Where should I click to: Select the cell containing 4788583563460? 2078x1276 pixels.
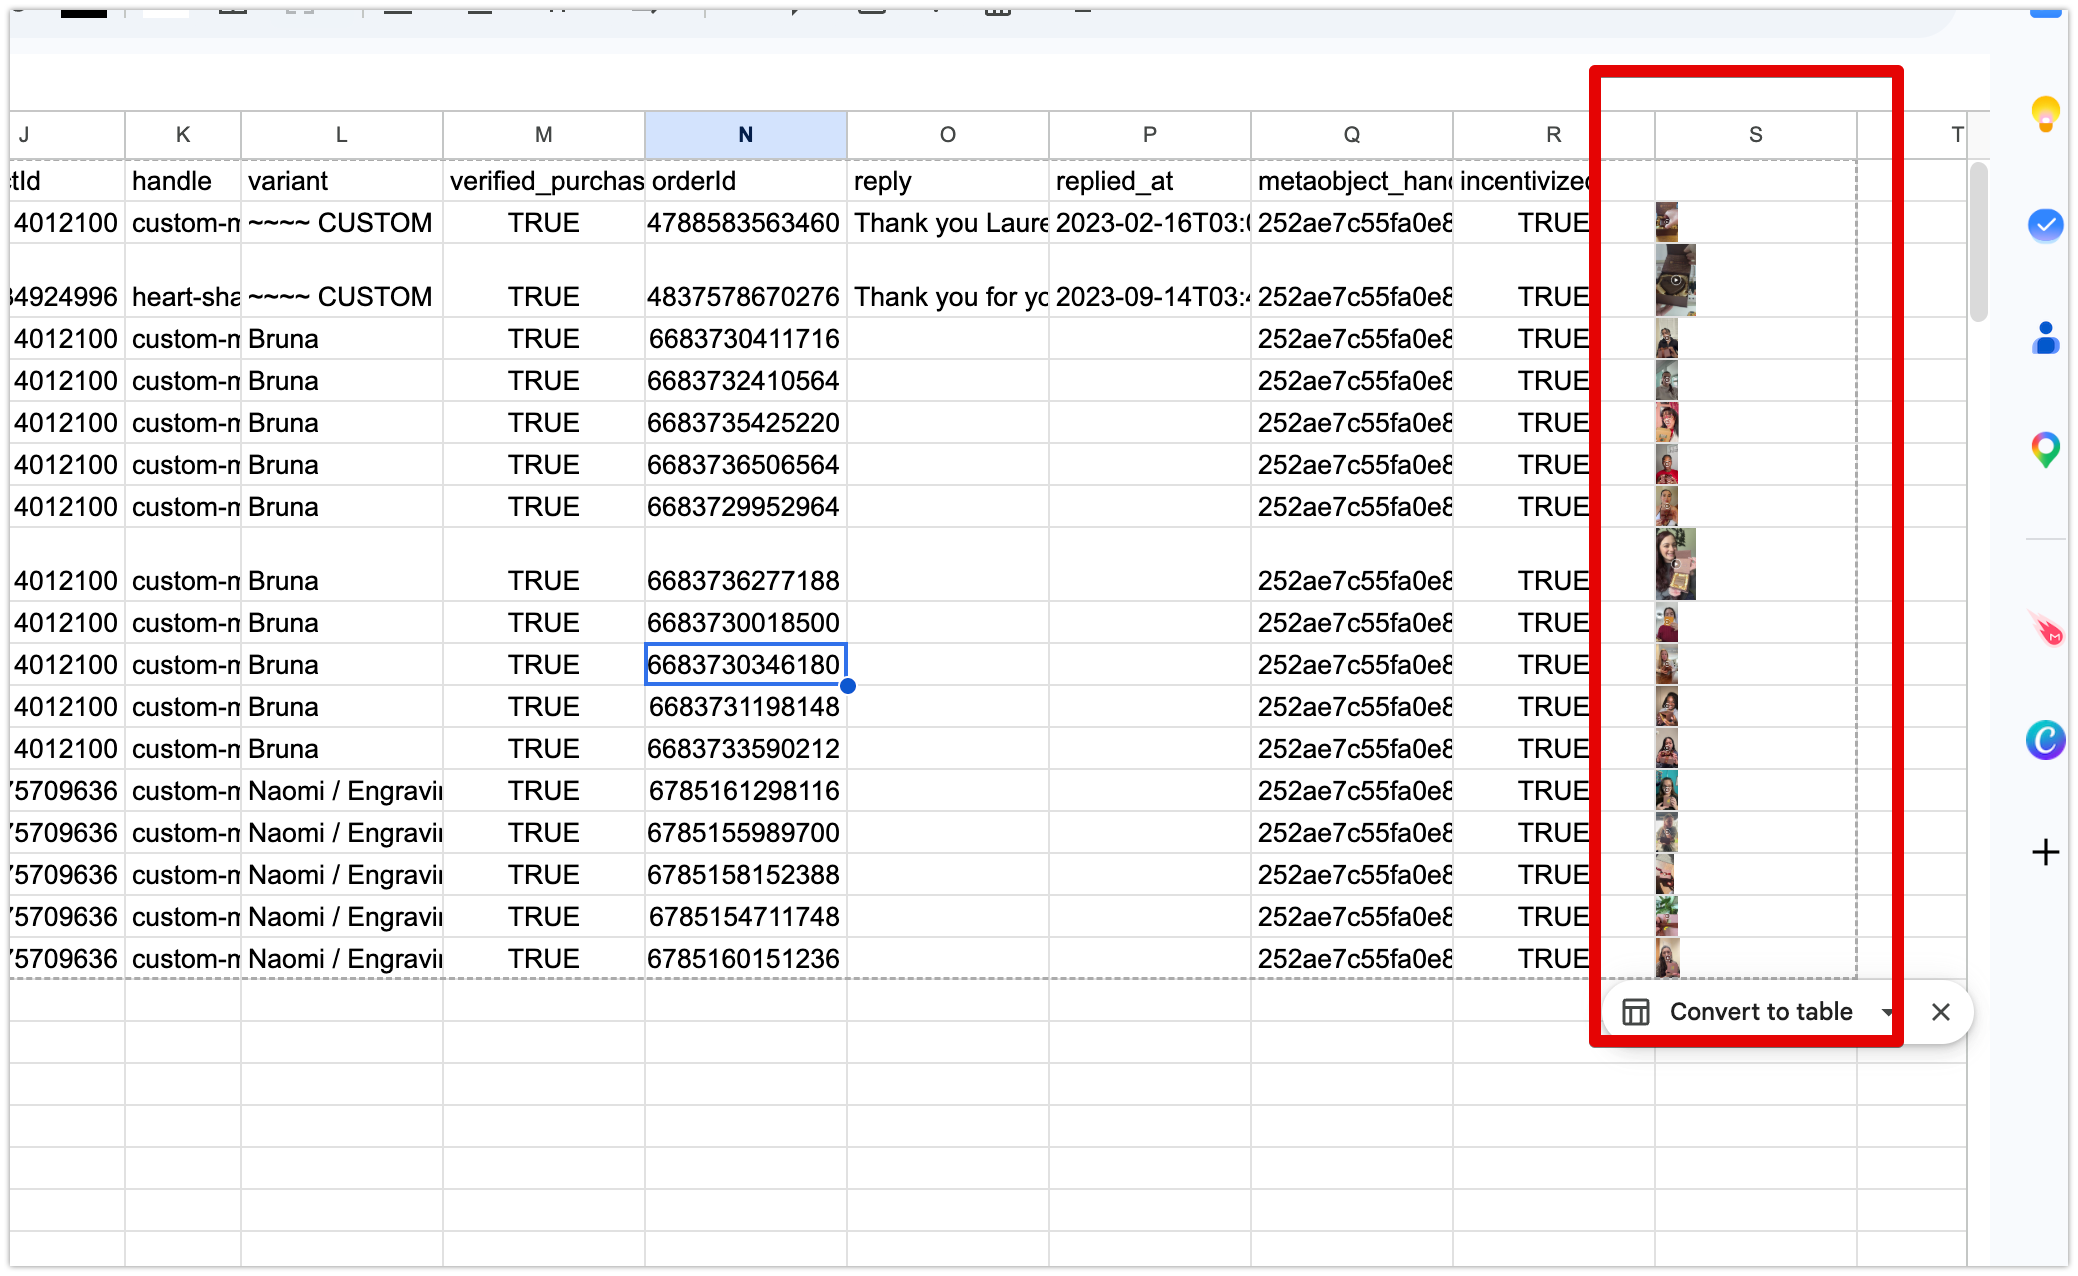tap(745, 223)
